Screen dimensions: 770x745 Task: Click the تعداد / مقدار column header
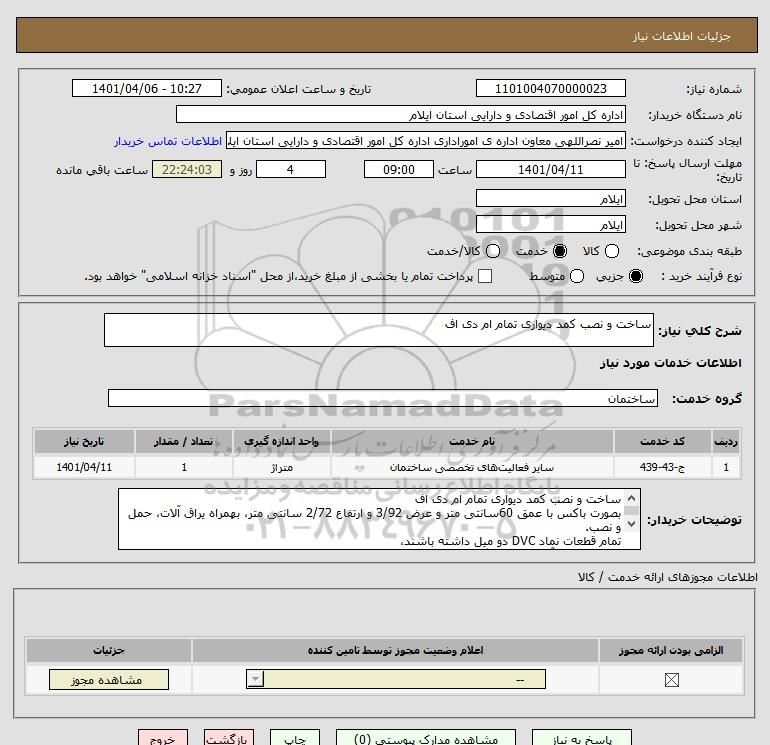(184, 441)
